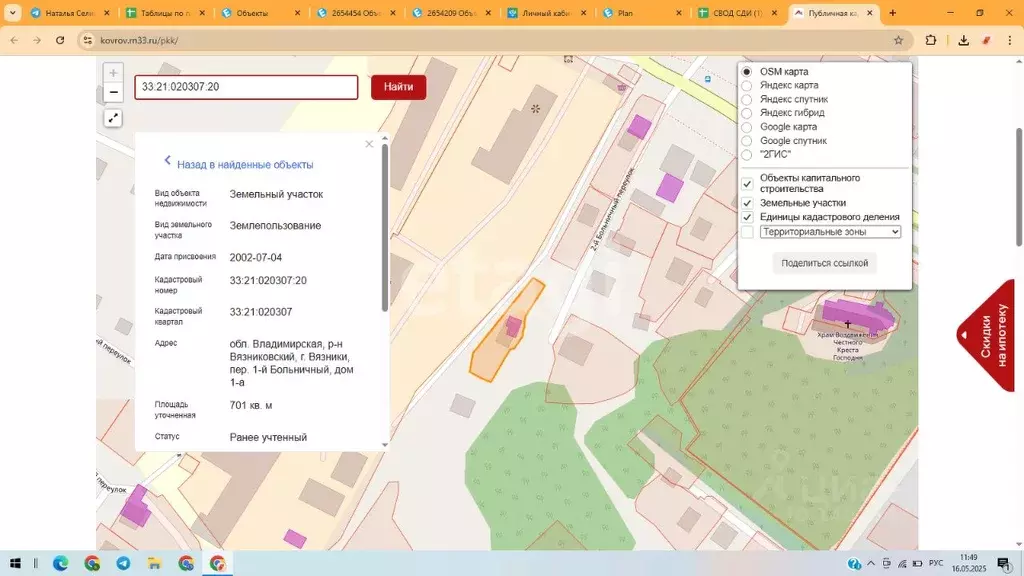This screenshot has height=576, width=1024.
Task: Select the Google карта radio option
Action: pyautogui.click(x=747, y=127)
